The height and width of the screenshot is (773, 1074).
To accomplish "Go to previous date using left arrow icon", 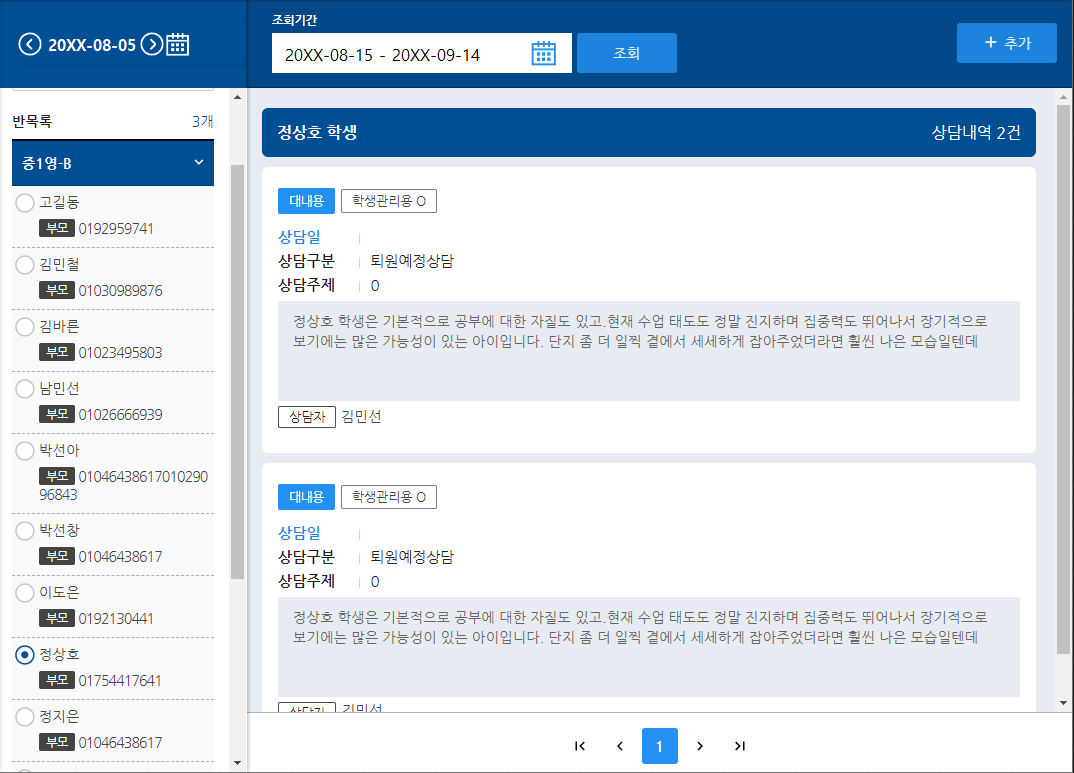I will tap(31, 44).
